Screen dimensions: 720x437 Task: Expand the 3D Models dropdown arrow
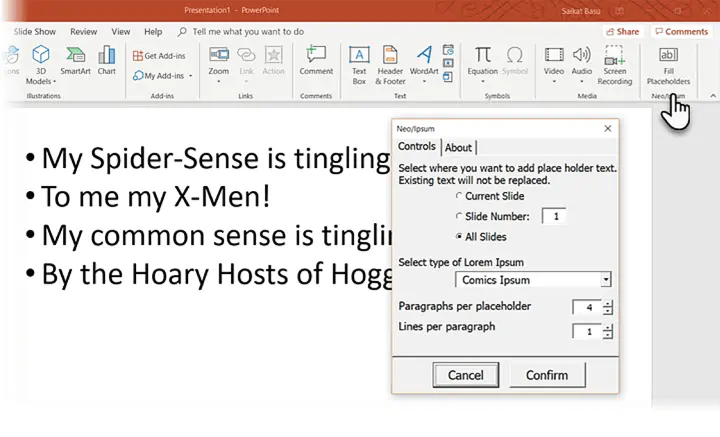point(54,82)
